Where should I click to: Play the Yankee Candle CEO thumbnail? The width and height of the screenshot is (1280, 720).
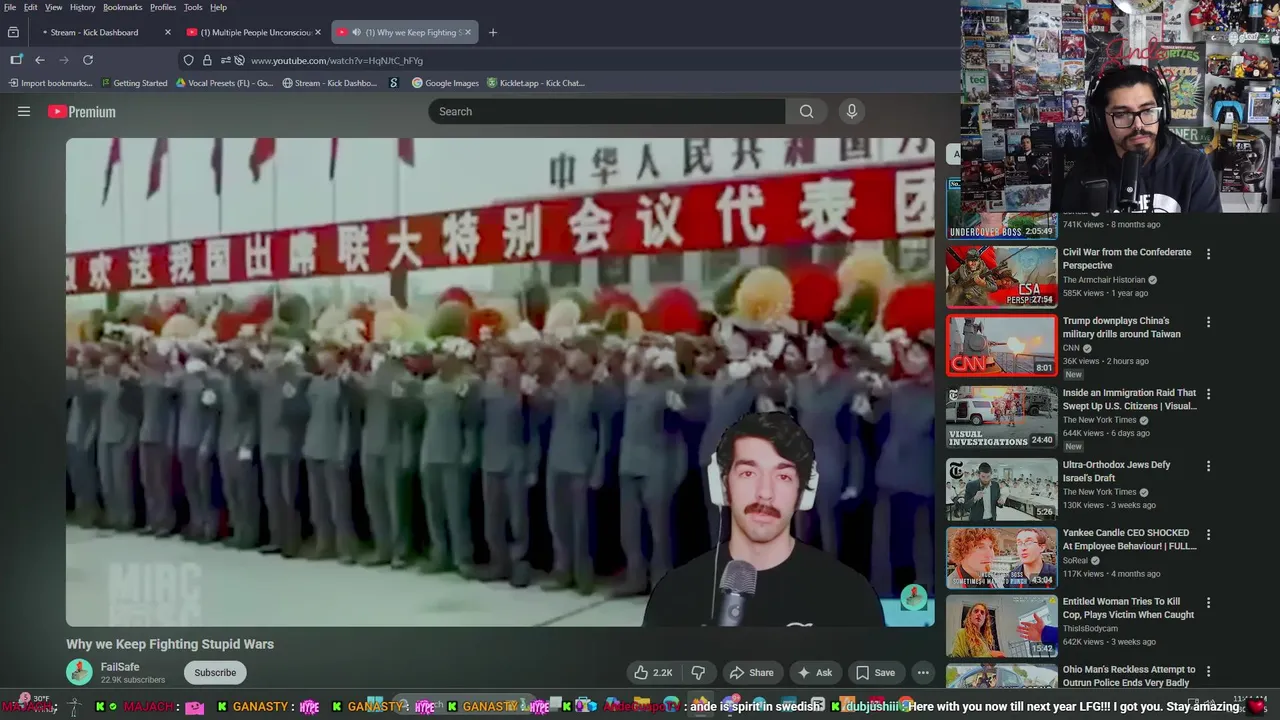pos(1001,558)
